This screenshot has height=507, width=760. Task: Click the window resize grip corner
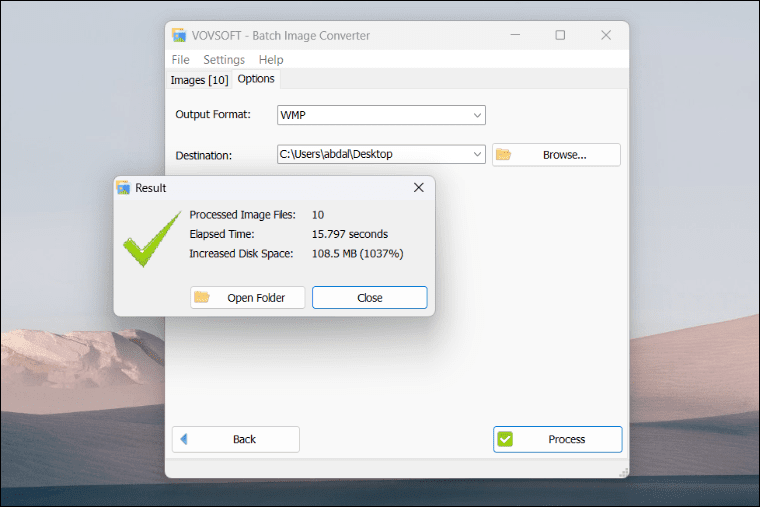[624, 473]
